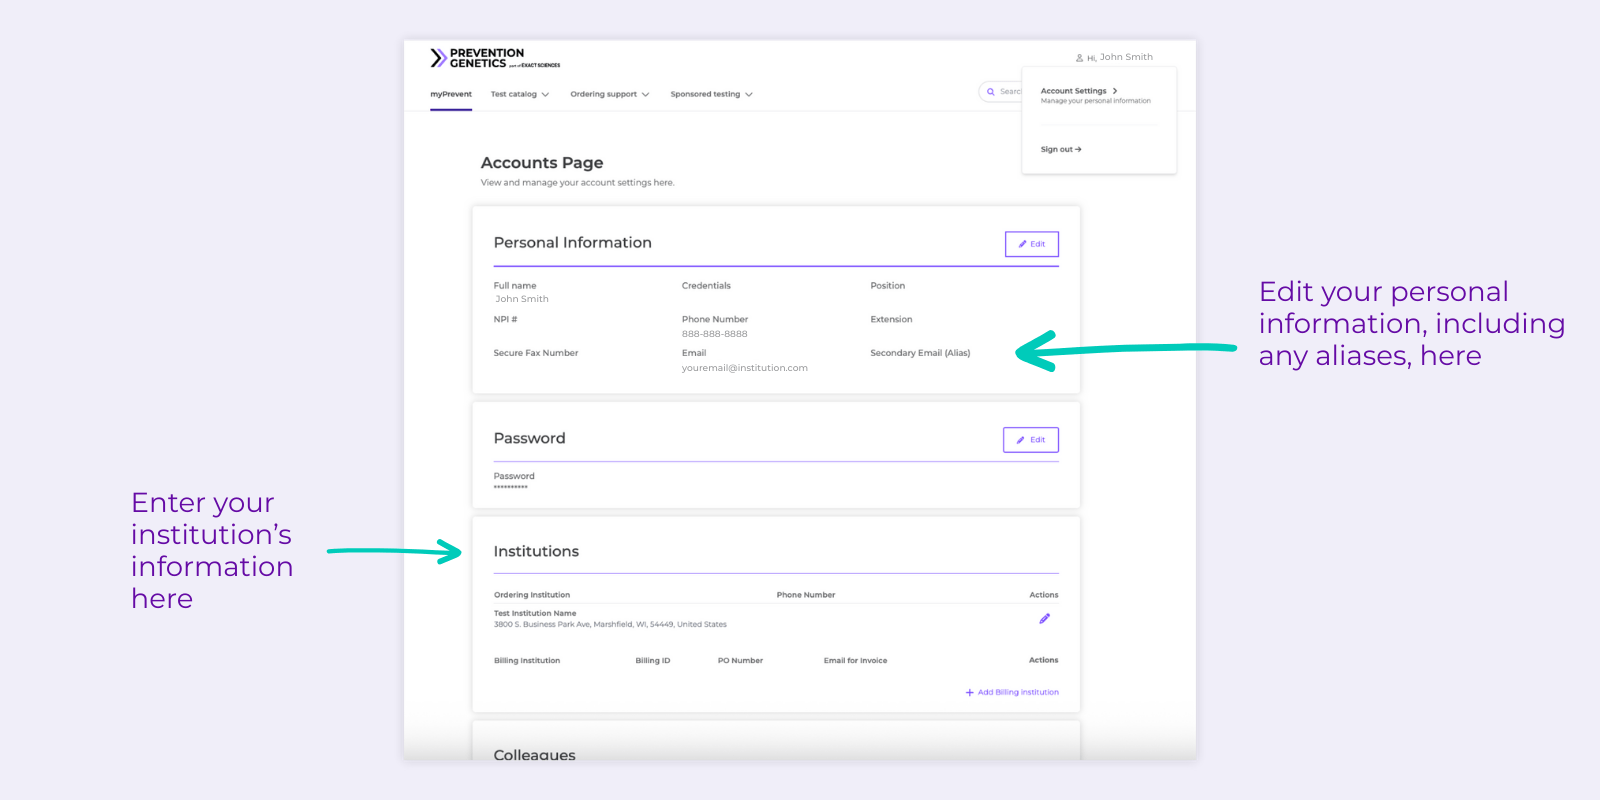Screen dimensions: 1600x800
Task: Click the pencil icon in the Password Edit button
Action: coord(1020,440)
